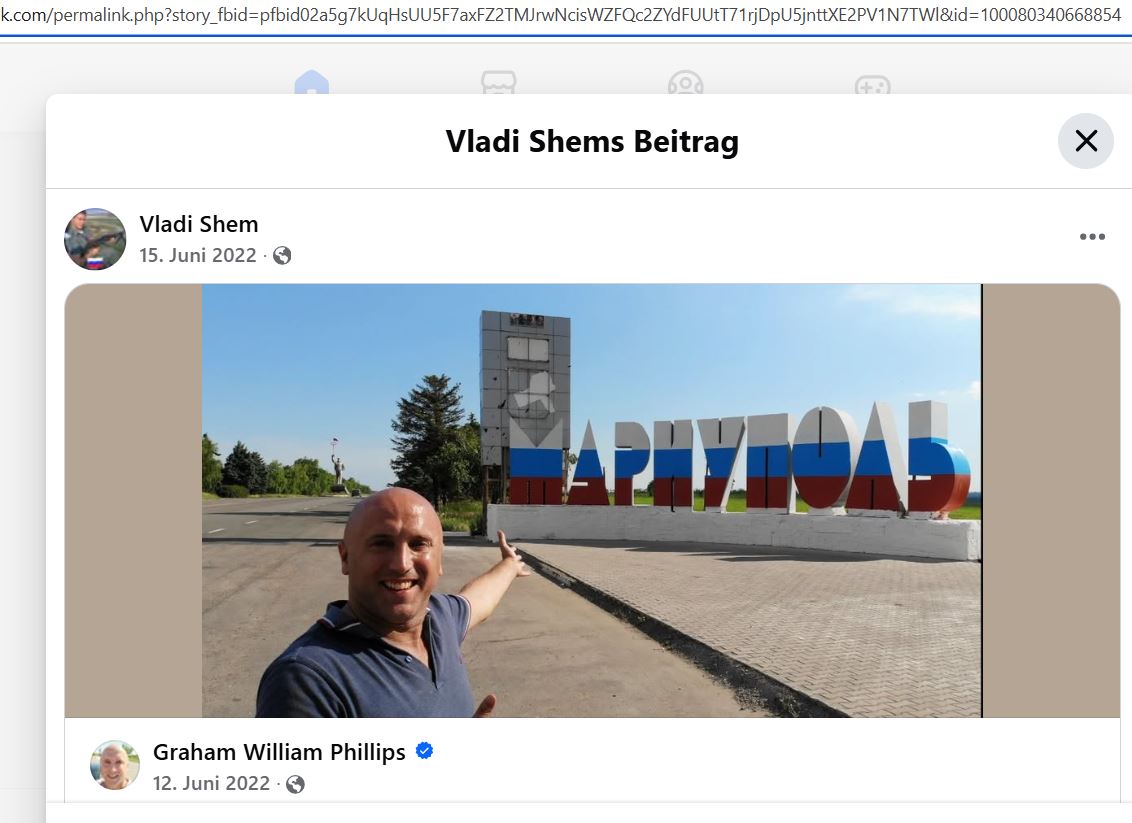Image resolution: width=1132 pixels, height=823 pixels.
Task: Click the 12. Juni 2022 shared post date
Action: [x=212, y=783]
